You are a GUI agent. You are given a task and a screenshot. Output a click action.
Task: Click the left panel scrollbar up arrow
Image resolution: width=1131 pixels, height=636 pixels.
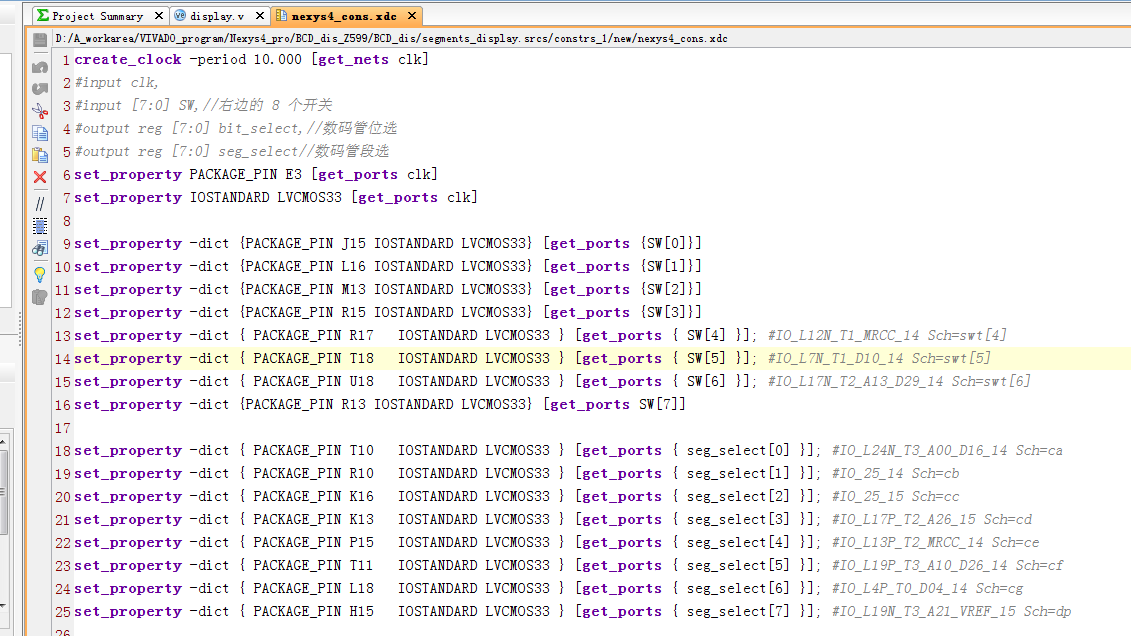pos(3,441)
